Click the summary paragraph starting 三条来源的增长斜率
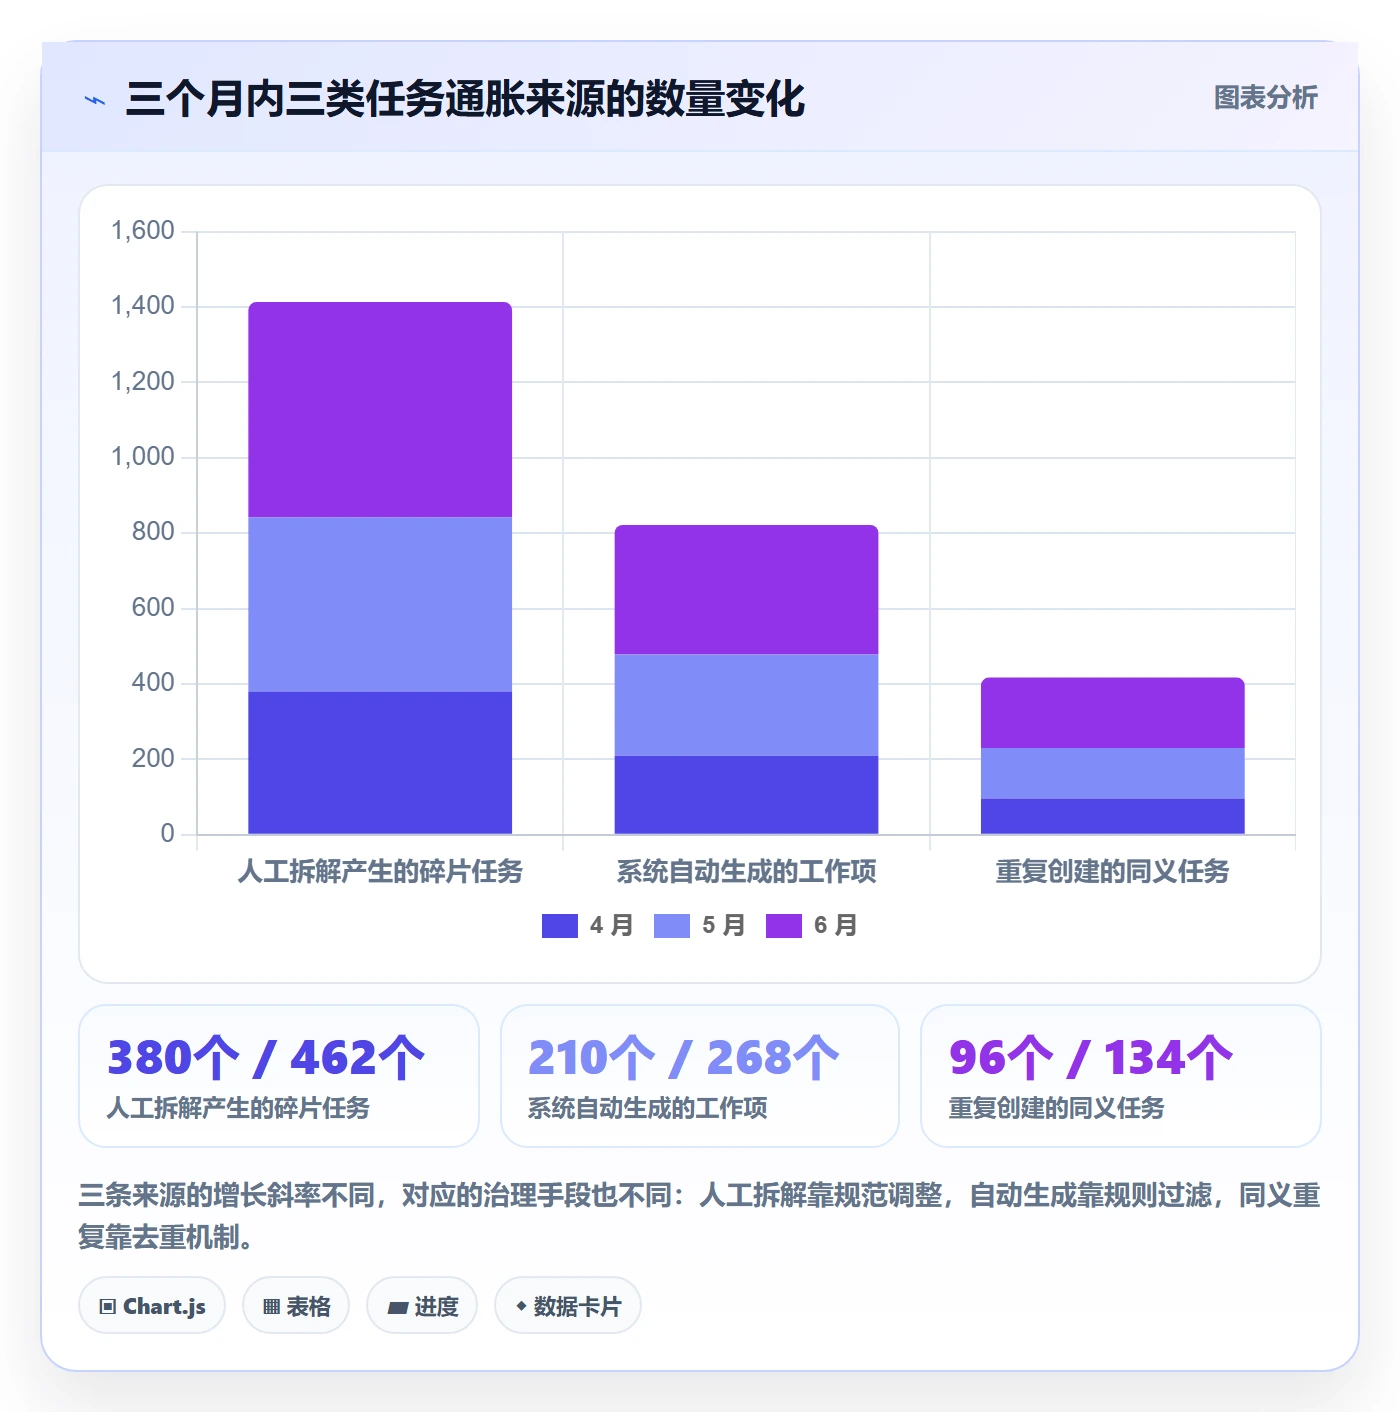This screenshot has width=1400, height=1412. tap(700, 1216)
